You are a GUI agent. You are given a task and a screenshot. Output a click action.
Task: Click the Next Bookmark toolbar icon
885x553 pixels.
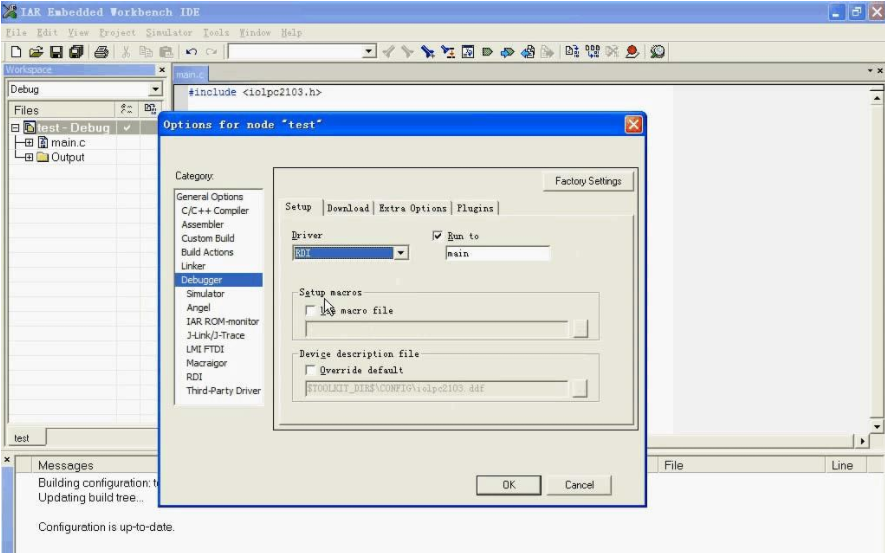tap(507, 52)
